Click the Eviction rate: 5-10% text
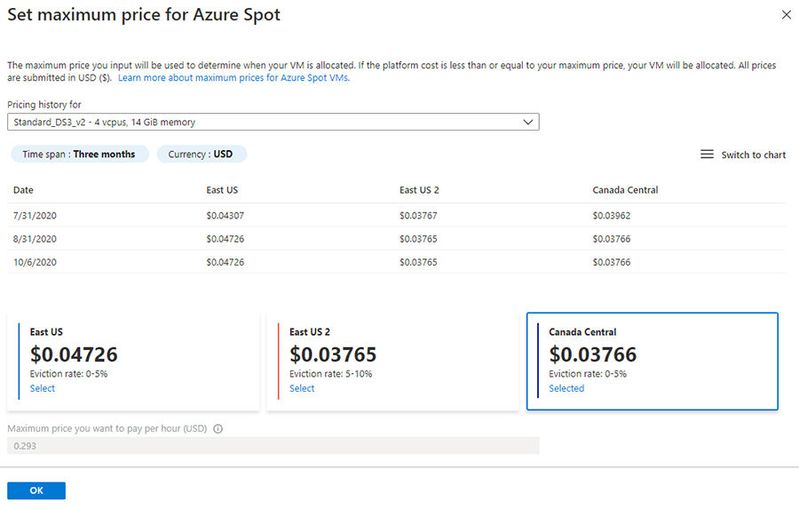This screenshot has width=799, height=509. [331, 373]
